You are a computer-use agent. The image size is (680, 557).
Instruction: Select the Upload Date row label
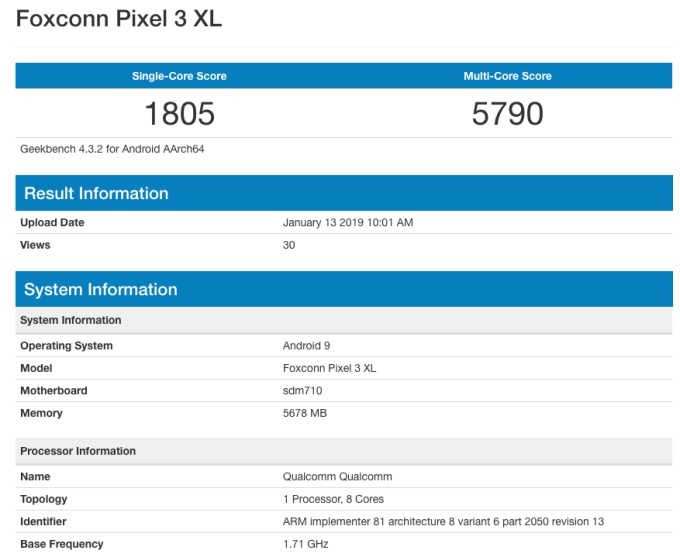52,222
